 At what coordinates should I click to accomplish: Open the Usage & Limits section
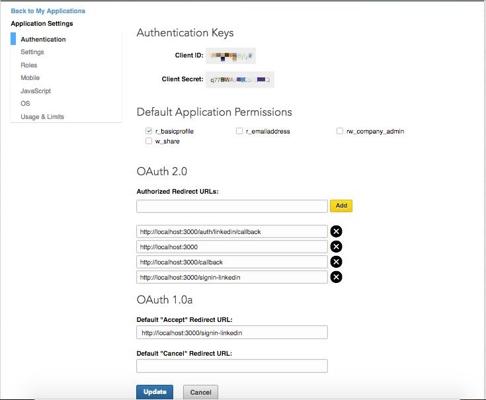click(42, 117)
